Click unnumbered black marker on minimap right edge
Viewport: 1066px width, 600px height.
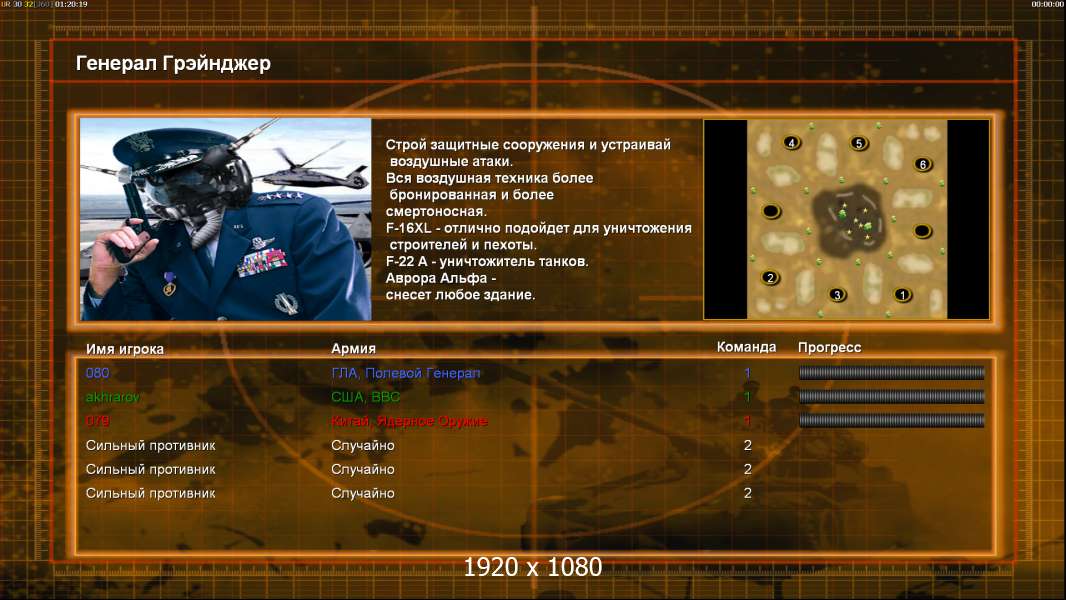[922, 231]
